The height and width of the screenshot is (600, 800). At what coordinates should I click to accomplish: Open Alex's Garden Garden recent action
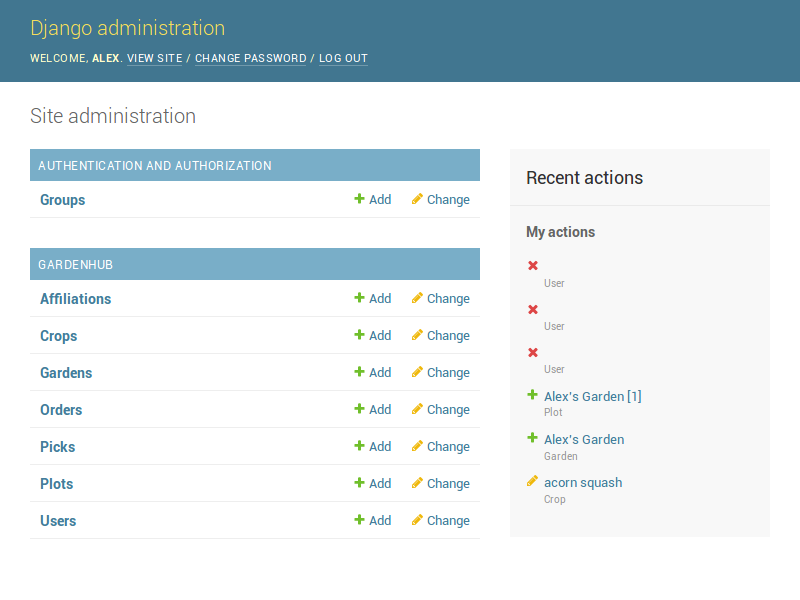(x=584, y=439)
